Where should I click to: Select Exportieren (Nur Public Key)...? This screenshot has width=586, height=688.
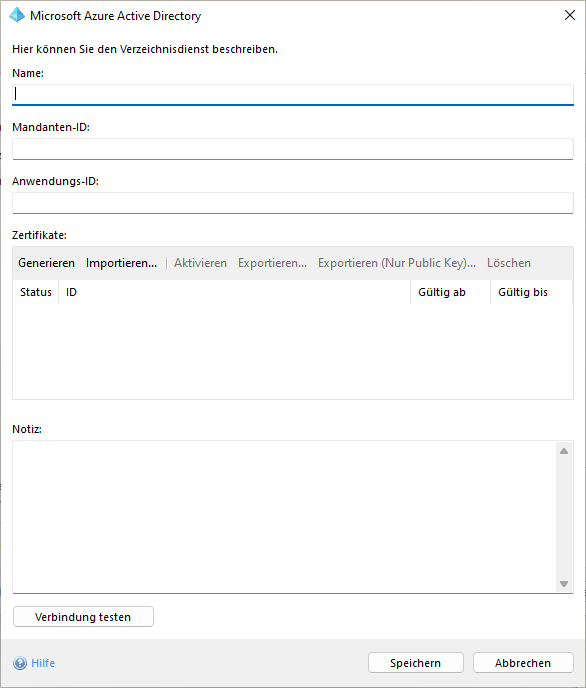[397, 263]
